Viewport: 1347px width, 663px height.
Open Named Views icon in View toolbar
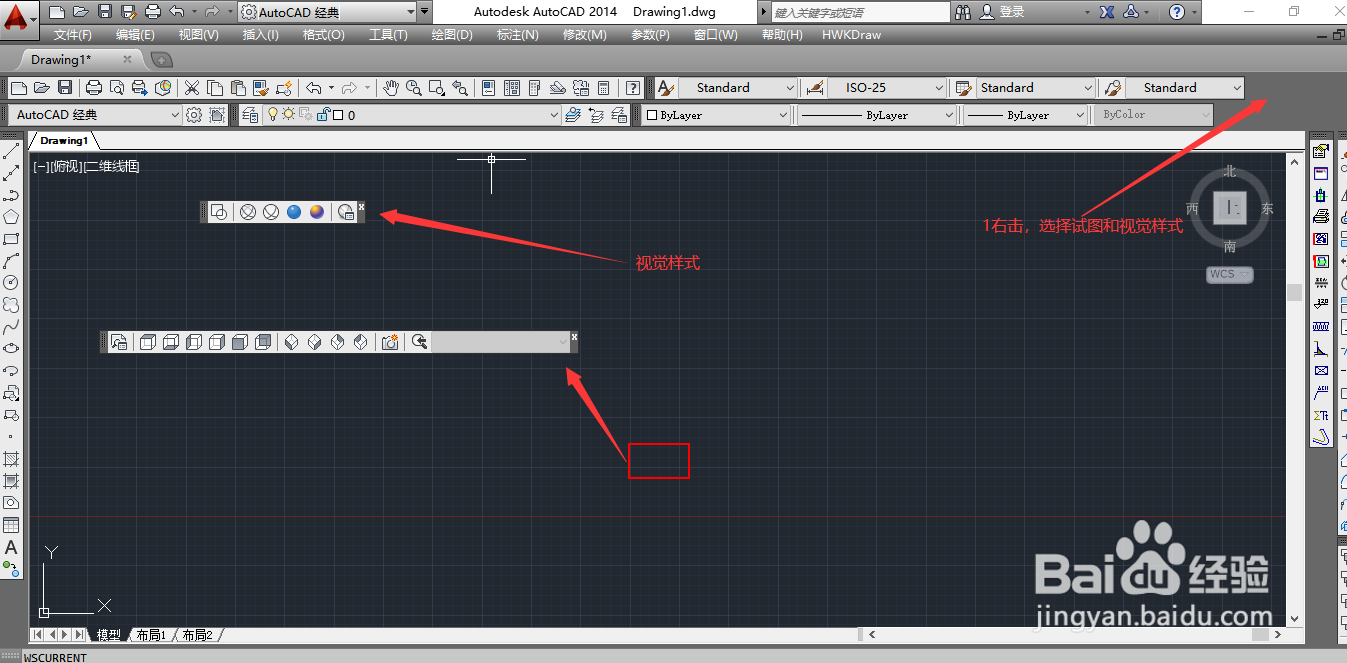coord(119,342)
